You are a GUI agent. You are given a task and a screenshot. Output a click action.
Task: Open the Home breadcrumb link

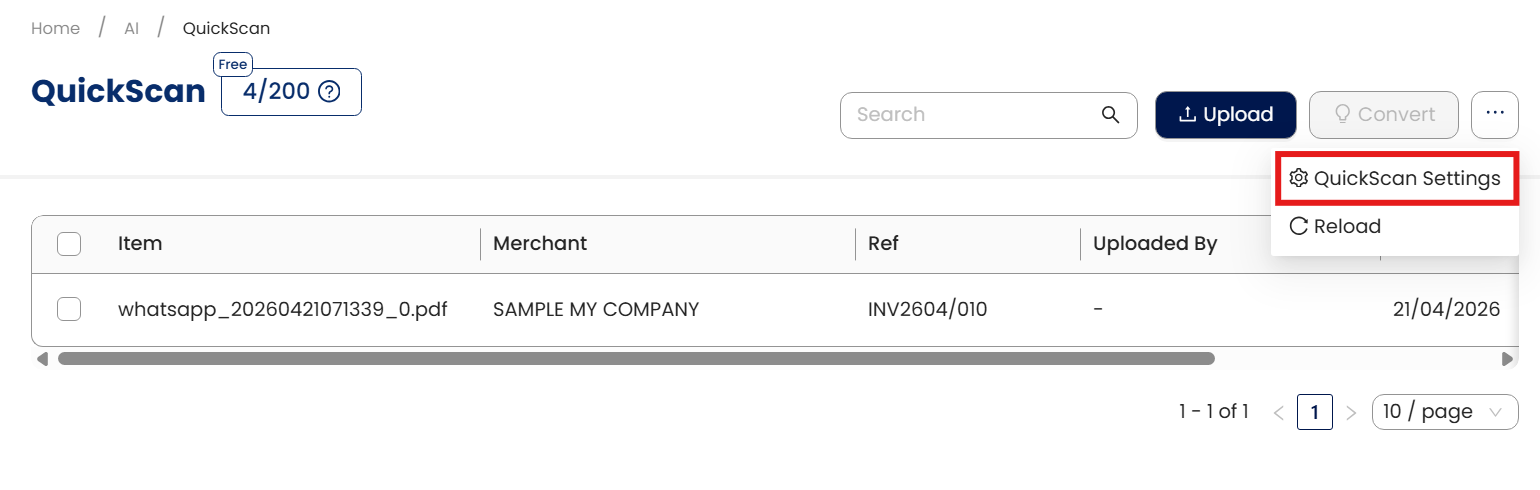pyautogui.click(x=55, y=28)
